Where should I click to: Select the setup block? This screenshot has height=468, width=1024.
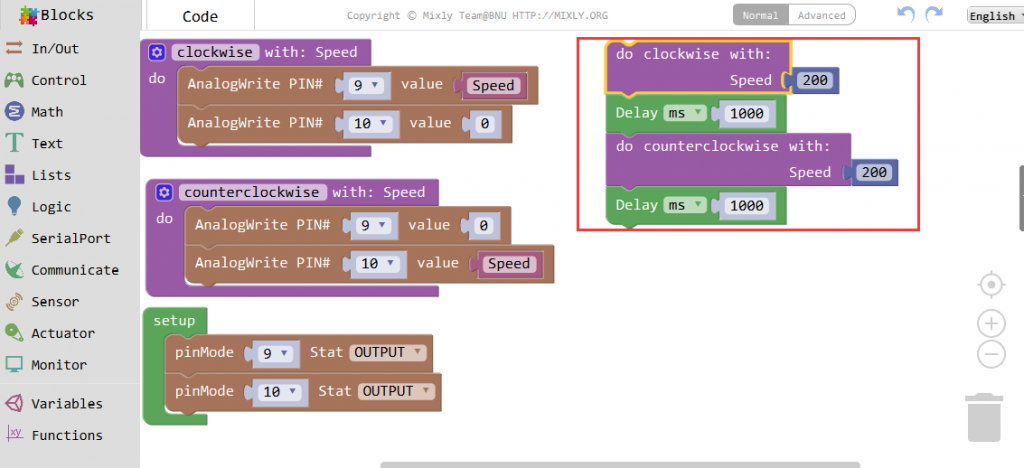point(174,320)
